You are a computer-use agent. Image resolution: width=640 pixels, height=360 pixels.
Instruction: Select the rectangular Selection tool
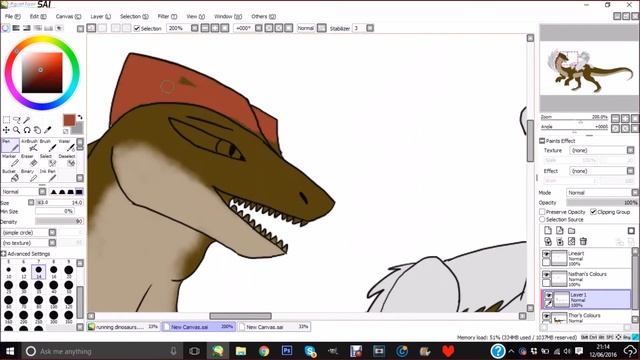click(6, 120)
